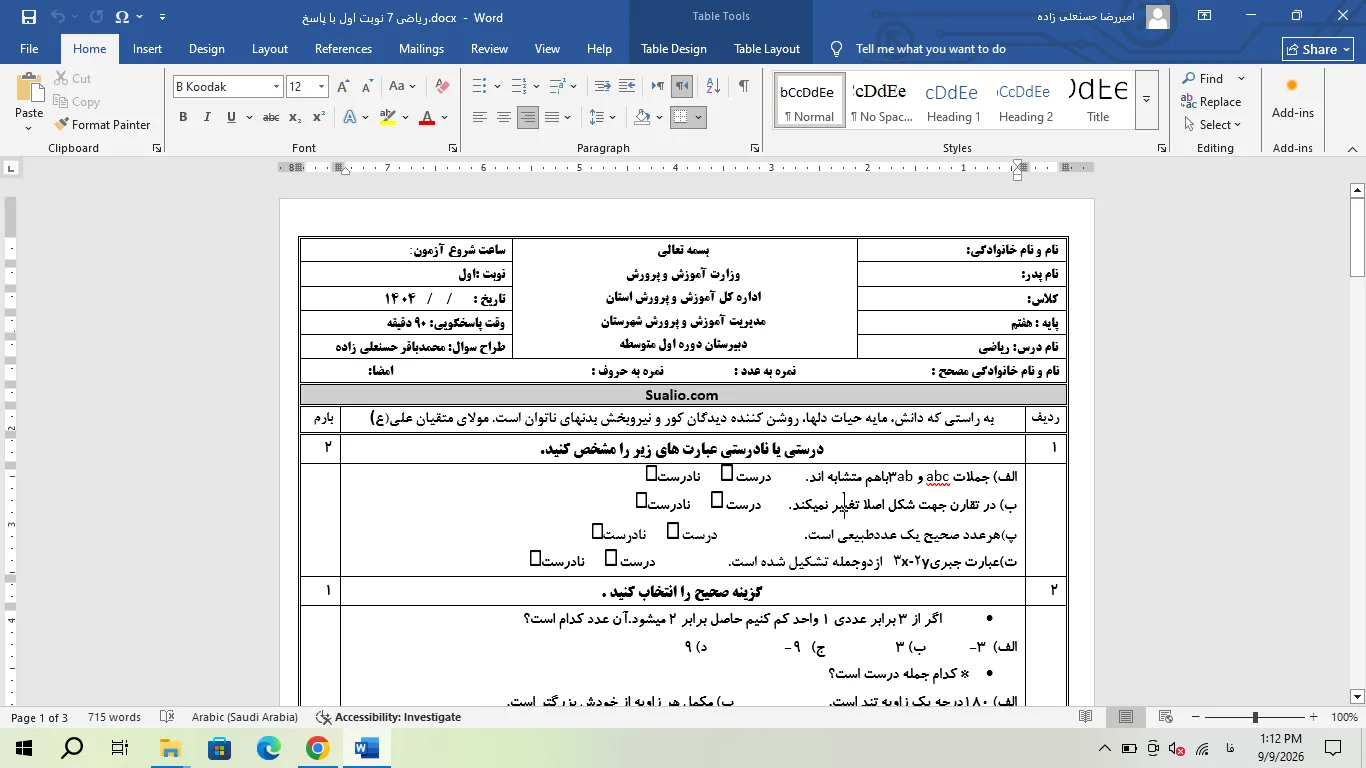The image size is (1366, 768).
Task: Open the Font name combo box
Action: click(x=228, y=87)
